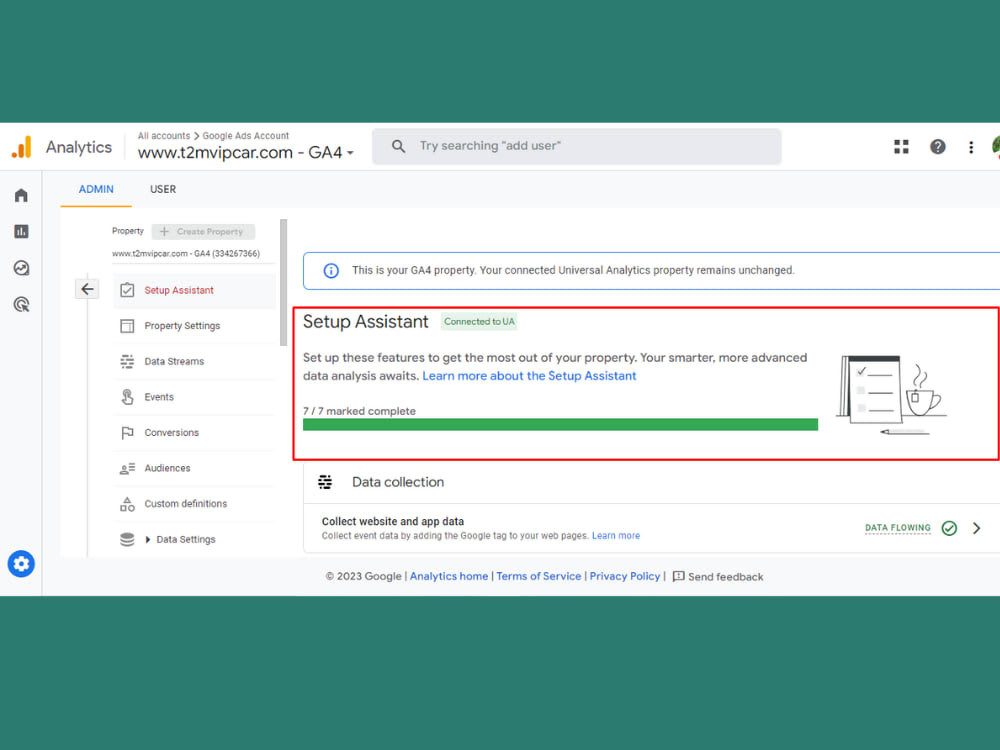1000x750 pixels.
Task: Click the 7/7 setup progress bar
Action: tap(560, 424)
